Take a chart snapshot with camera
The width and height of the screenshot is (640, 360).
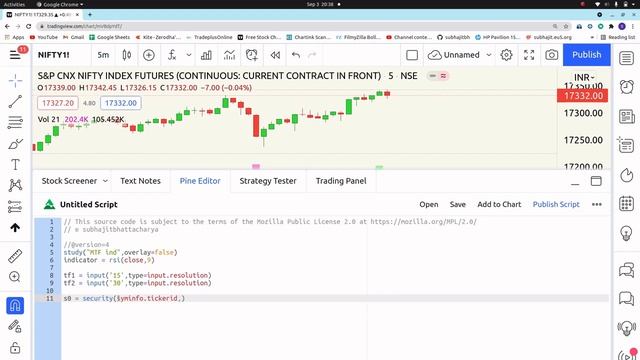click(x=551, y=55)
